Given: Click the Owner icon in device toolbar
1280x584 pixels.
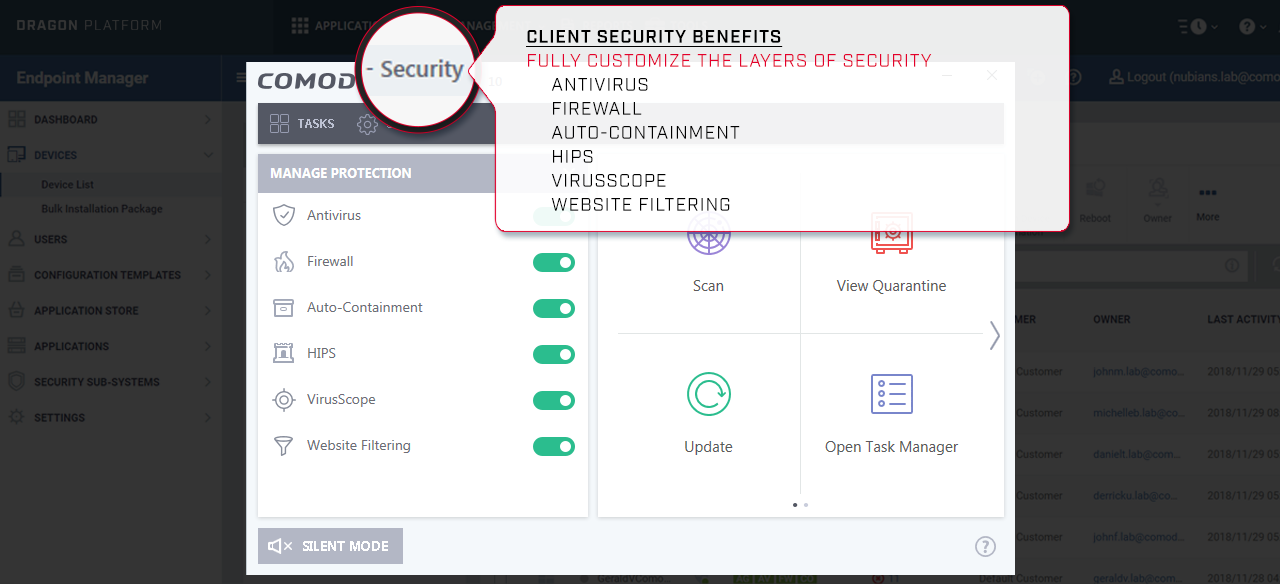Looking at the screenshot, I should coord(1157,190).
